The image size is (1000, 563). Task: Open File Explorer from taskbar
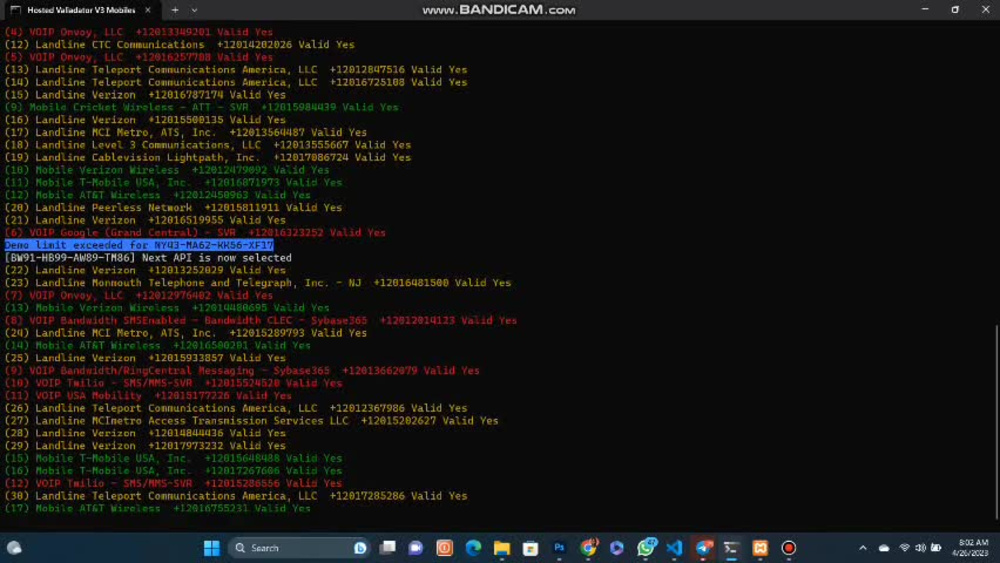tap(502, 548)
